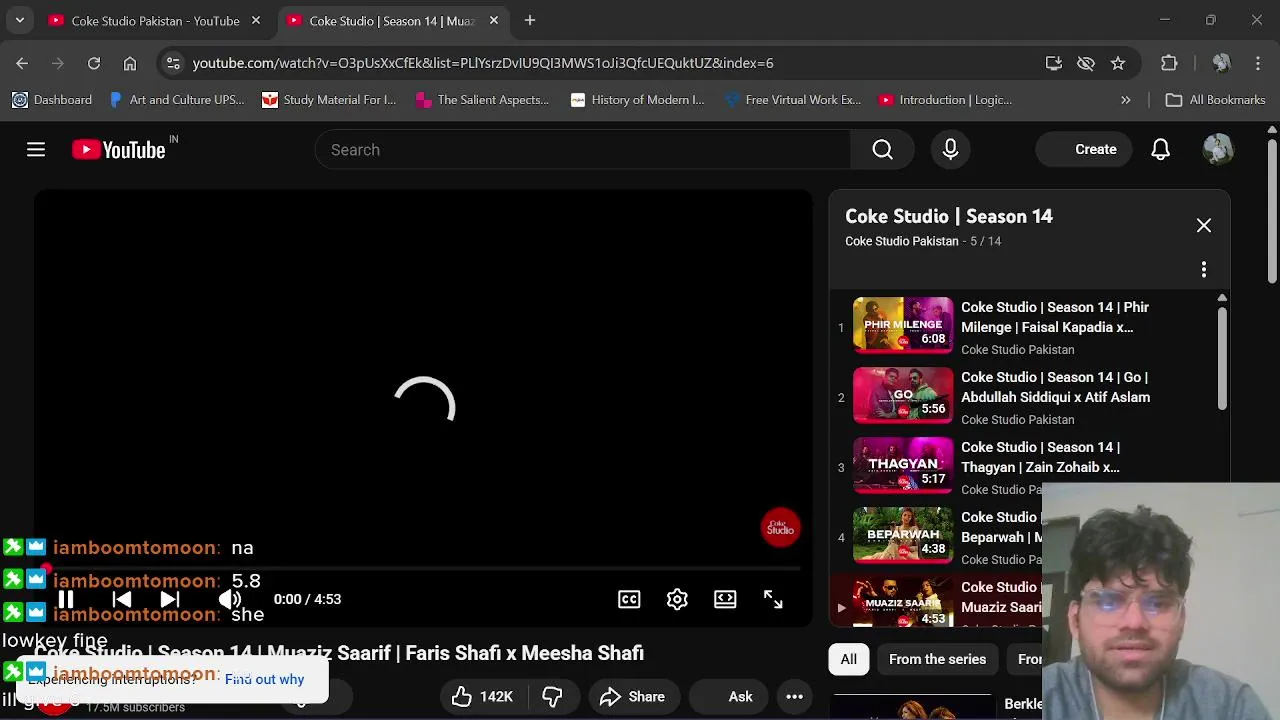Click Find out why link

point(264,679)
